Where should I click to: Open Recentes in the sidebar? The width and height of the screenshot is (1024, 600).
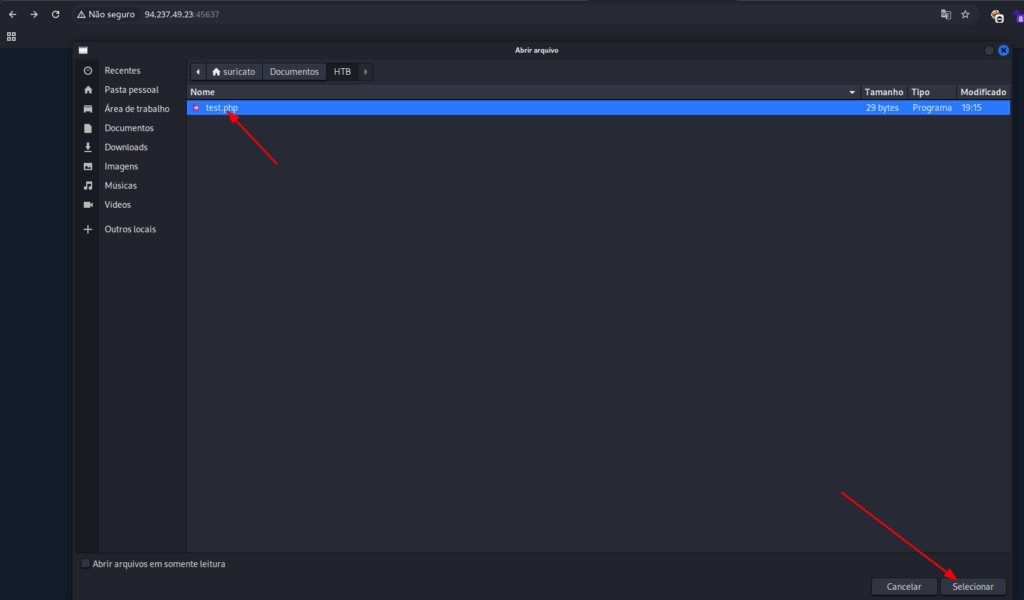click(x=122, y=71)
